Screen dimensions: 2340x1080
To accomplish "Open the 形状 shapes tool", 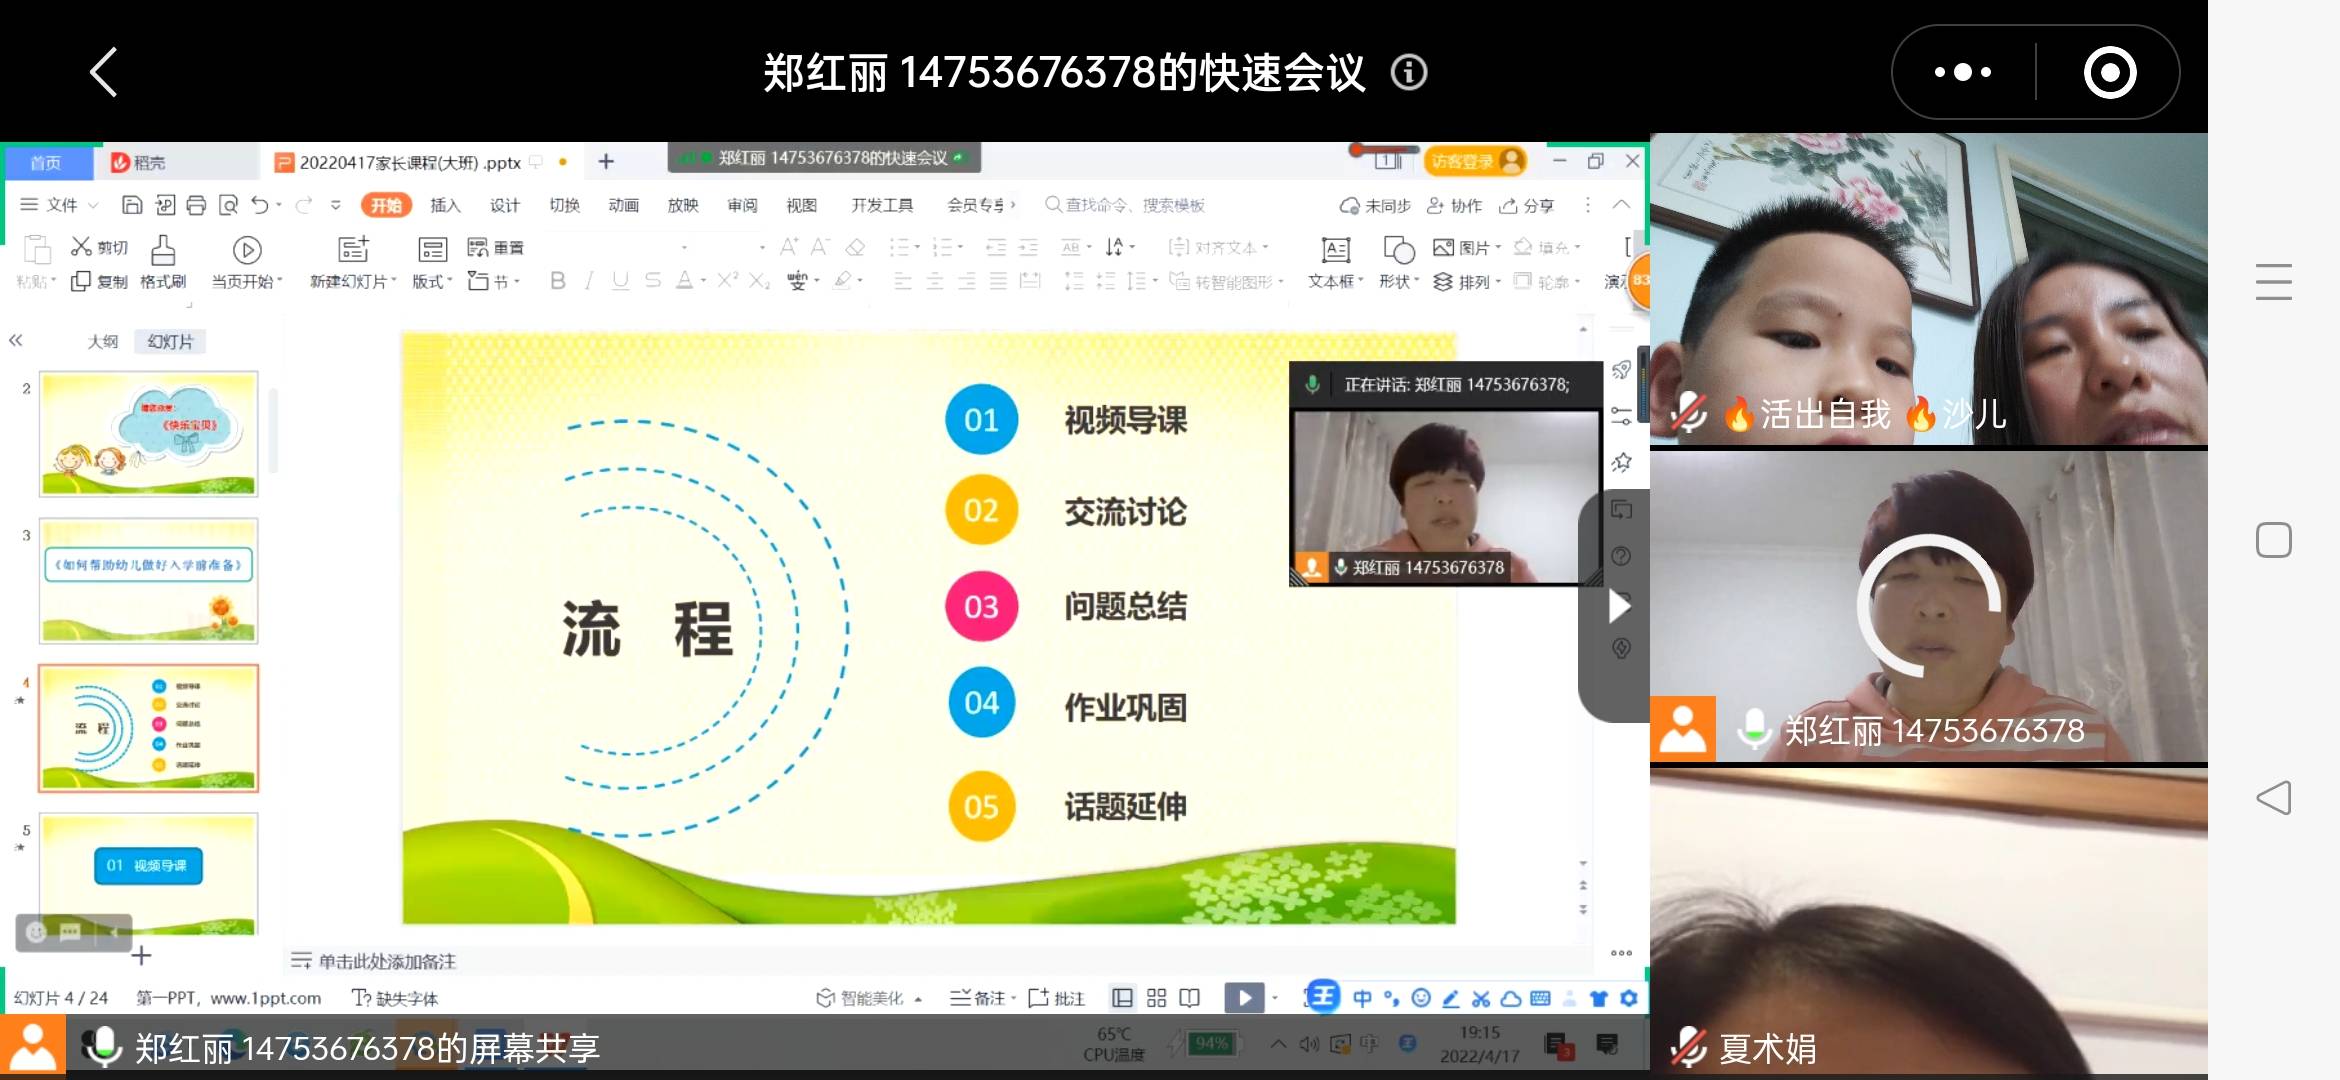I will (1396, 262).
